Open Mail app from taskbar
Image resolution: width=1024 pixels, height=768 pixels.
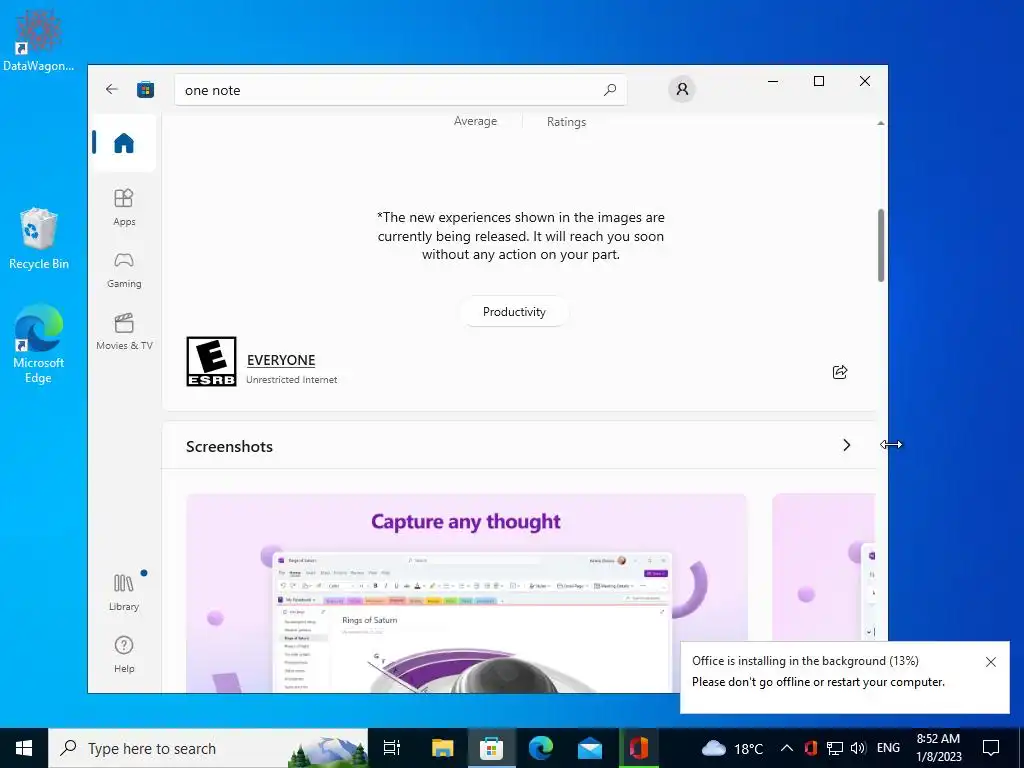(x=590, y=748)
